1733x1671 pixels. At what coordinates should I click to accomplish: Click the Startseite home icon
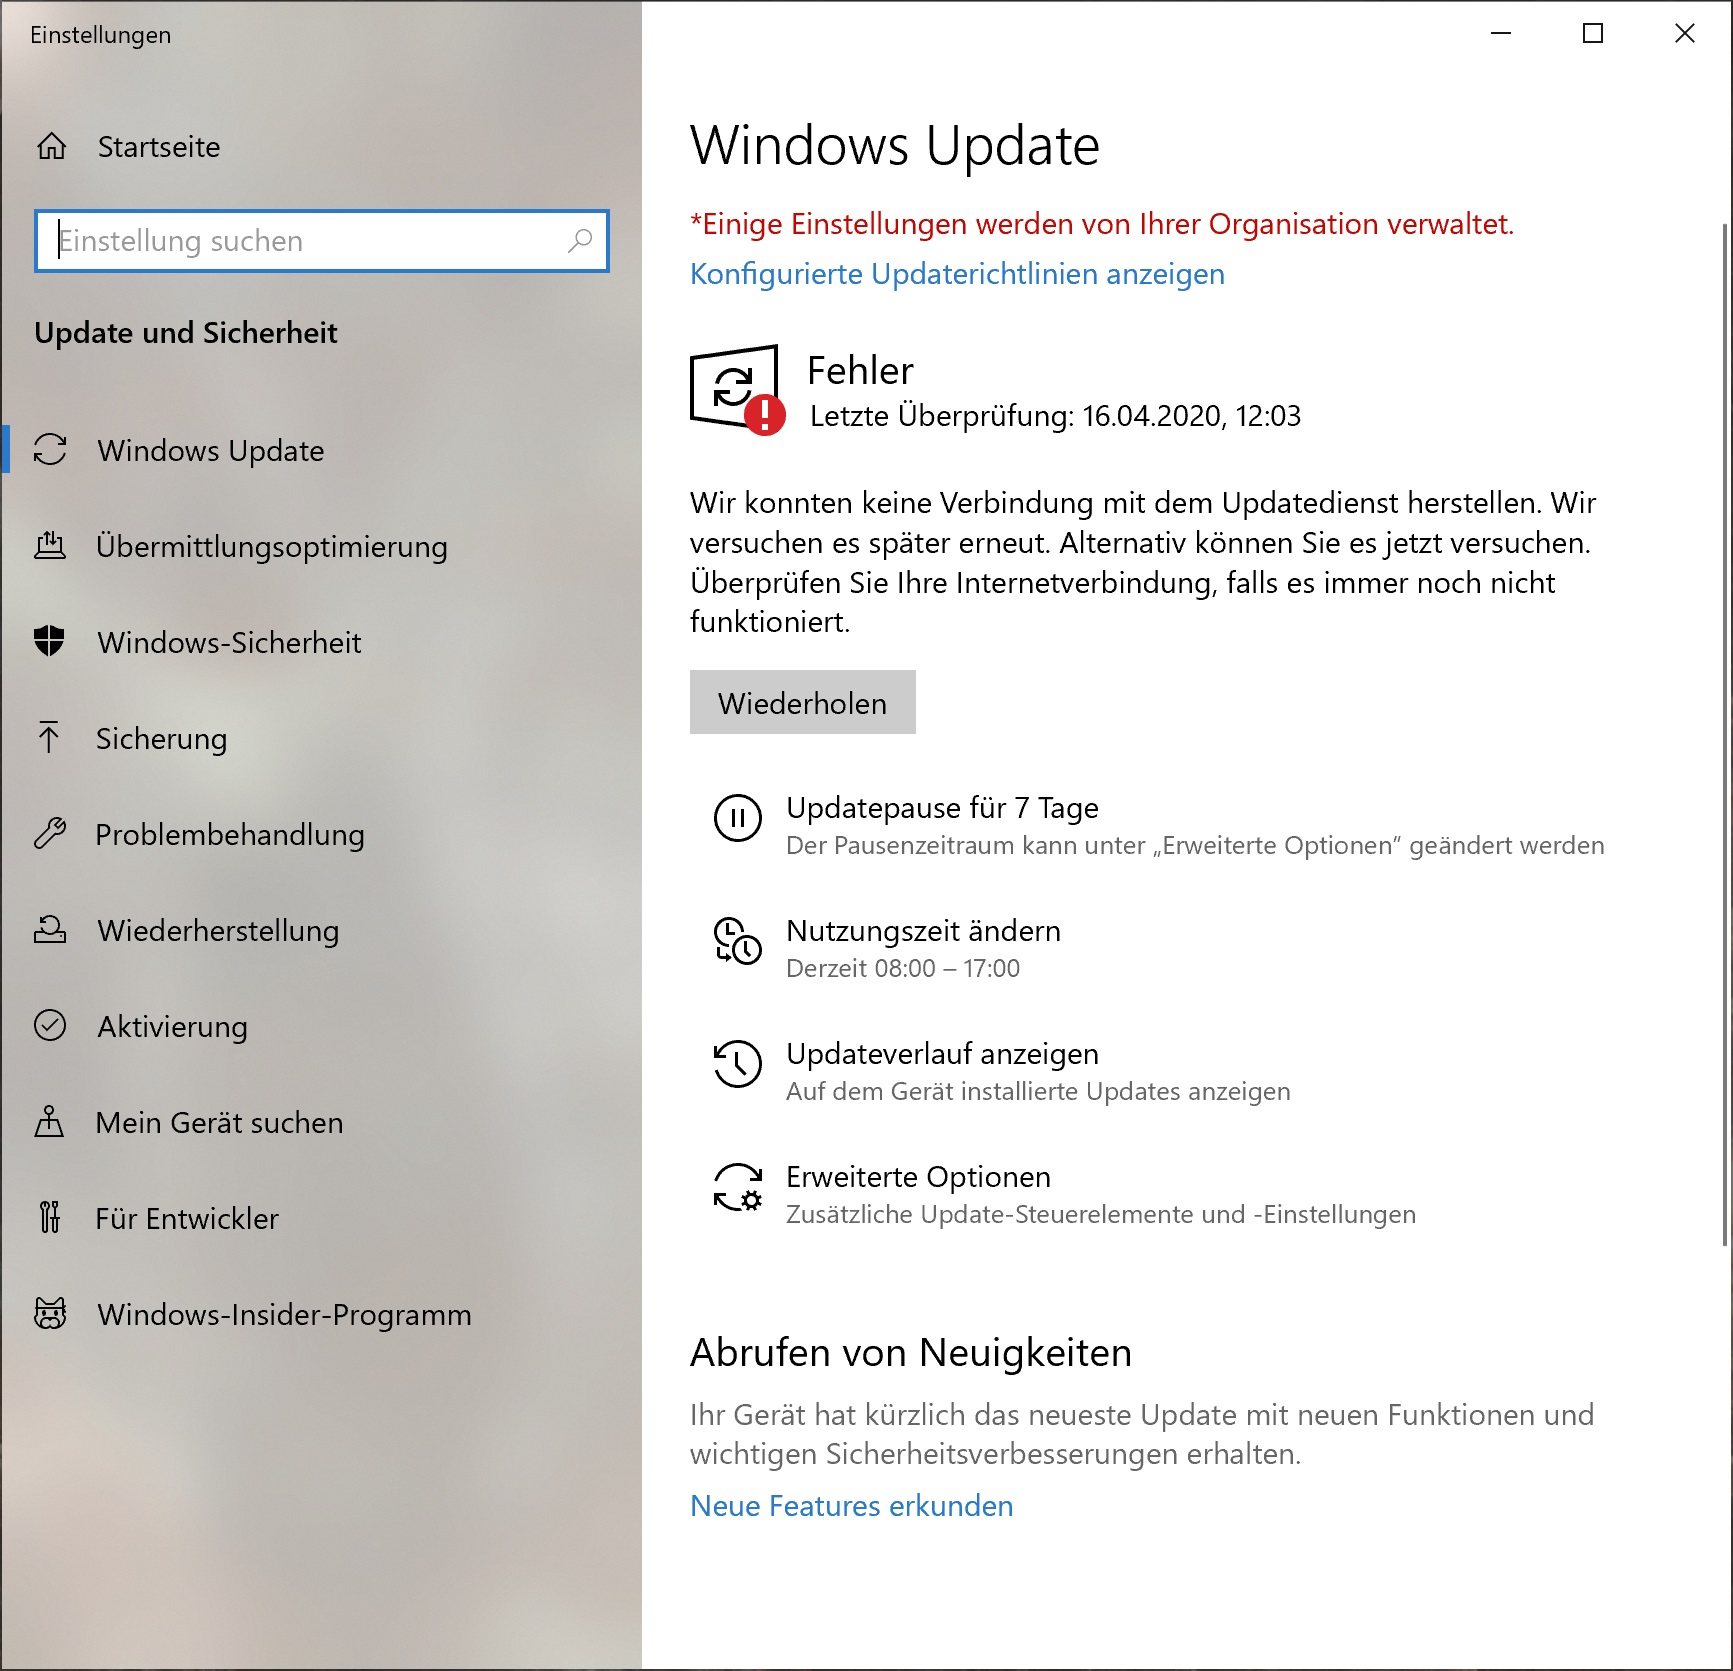[52, 147]
